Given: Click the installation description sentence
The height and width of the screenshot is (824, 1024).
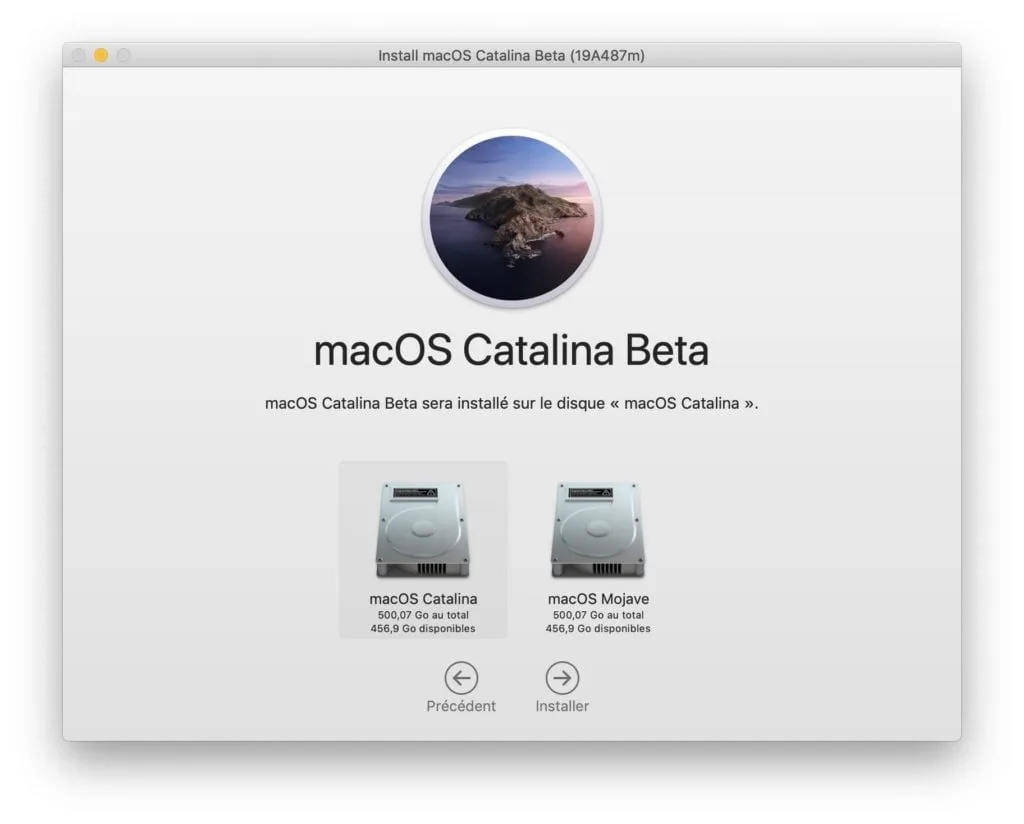Looking at the screenshot, I should [x=511, y=404].
